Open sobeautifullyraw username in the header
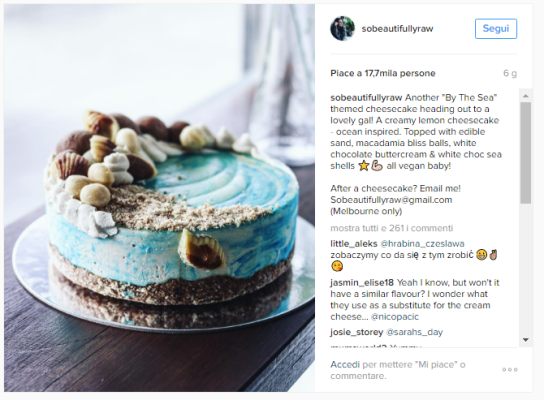 point(397,28)
